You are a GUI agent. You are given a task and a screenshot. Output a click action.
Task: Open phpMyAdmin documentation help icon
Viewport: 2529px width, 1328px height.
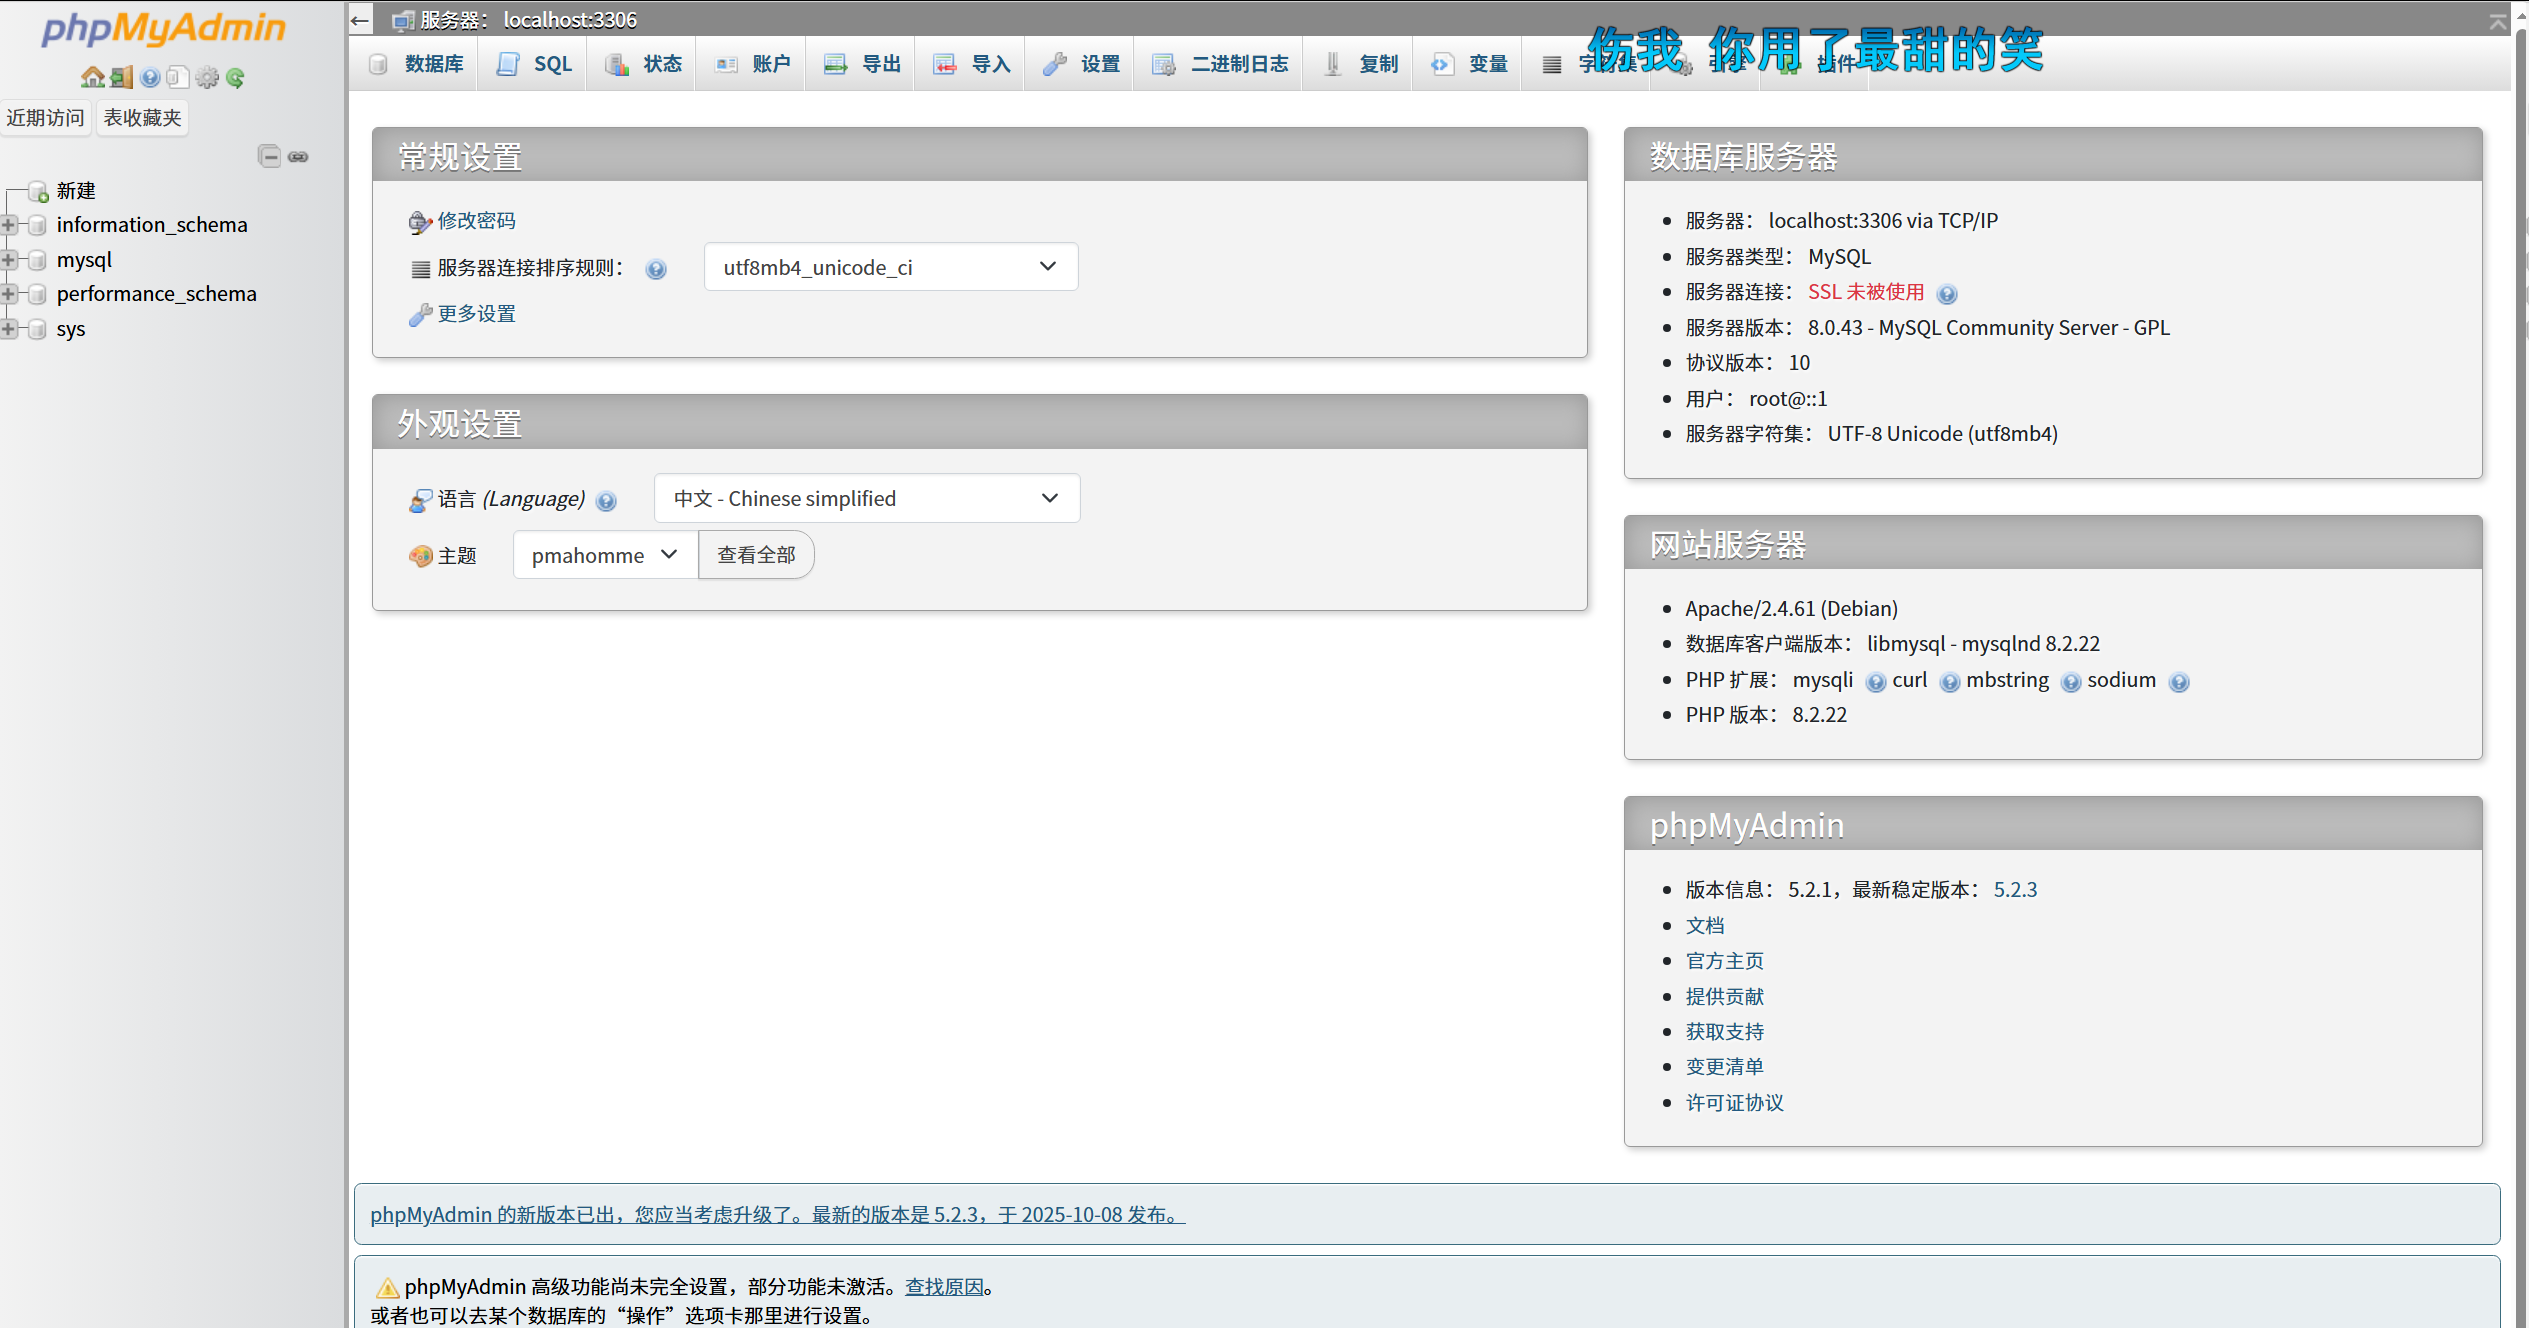[x=150, y=77]
